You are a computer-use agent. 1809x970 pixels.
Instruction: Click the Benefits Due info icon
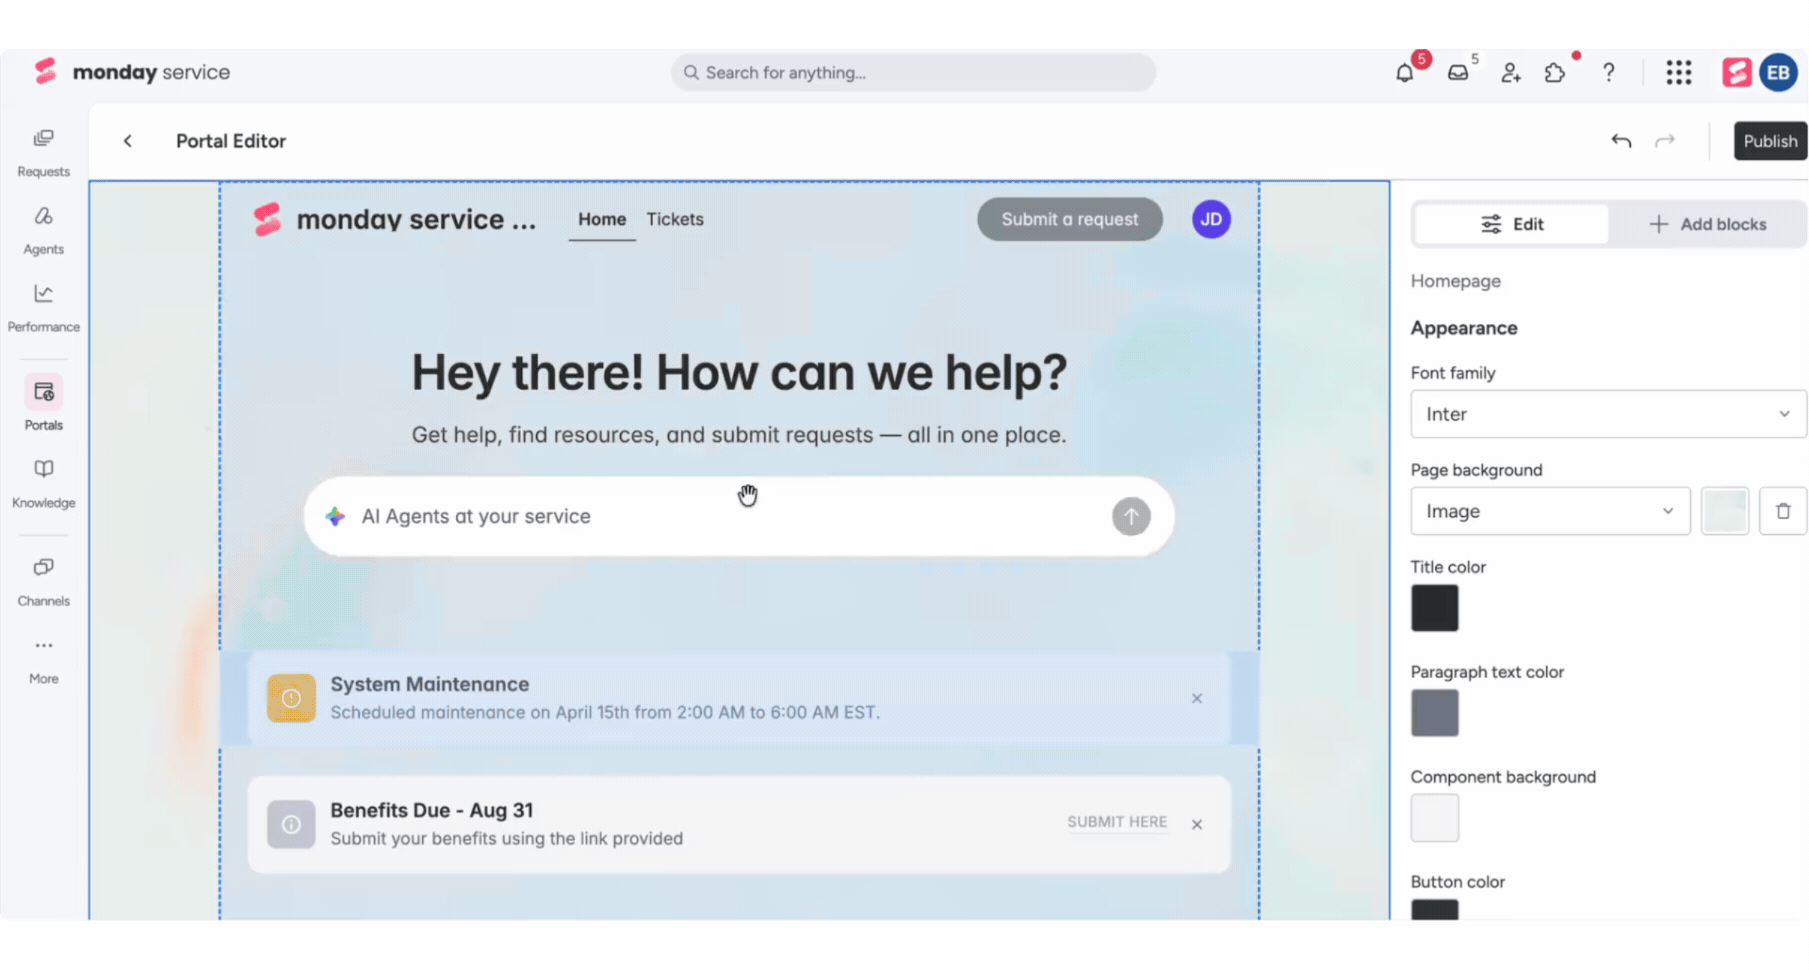point(291,824)
